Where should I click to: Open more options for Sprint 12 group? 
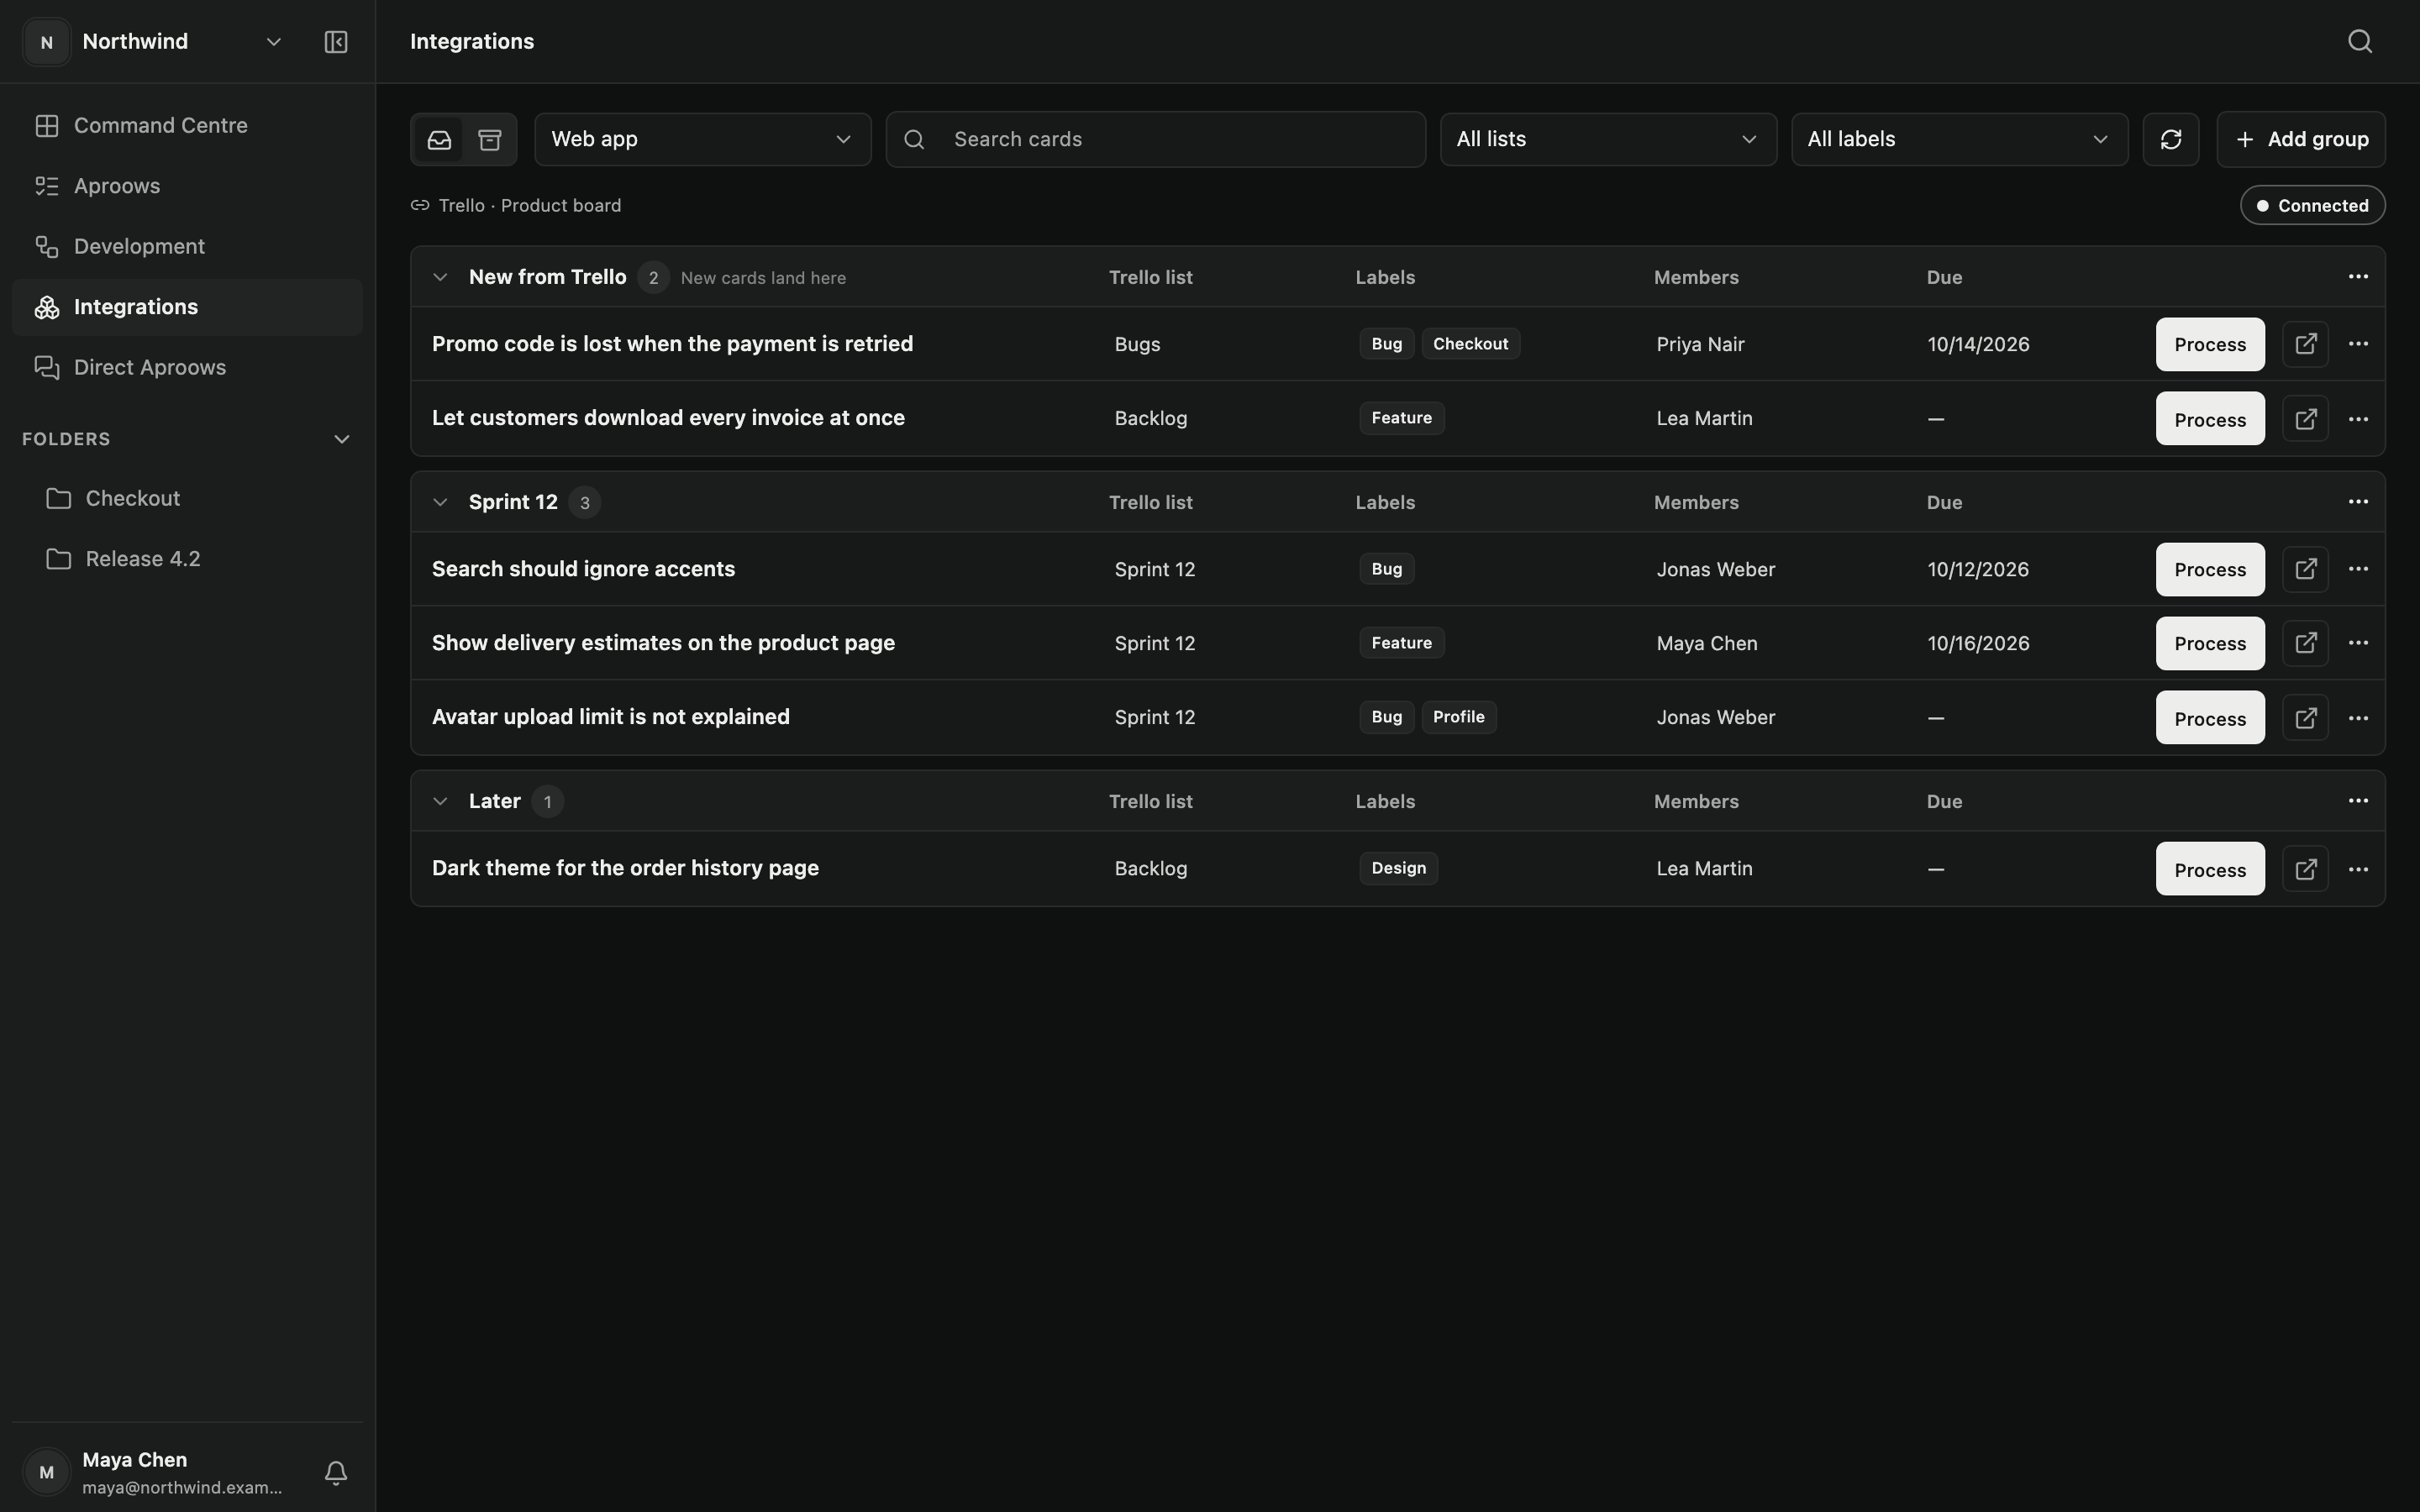click(2358, 502)
